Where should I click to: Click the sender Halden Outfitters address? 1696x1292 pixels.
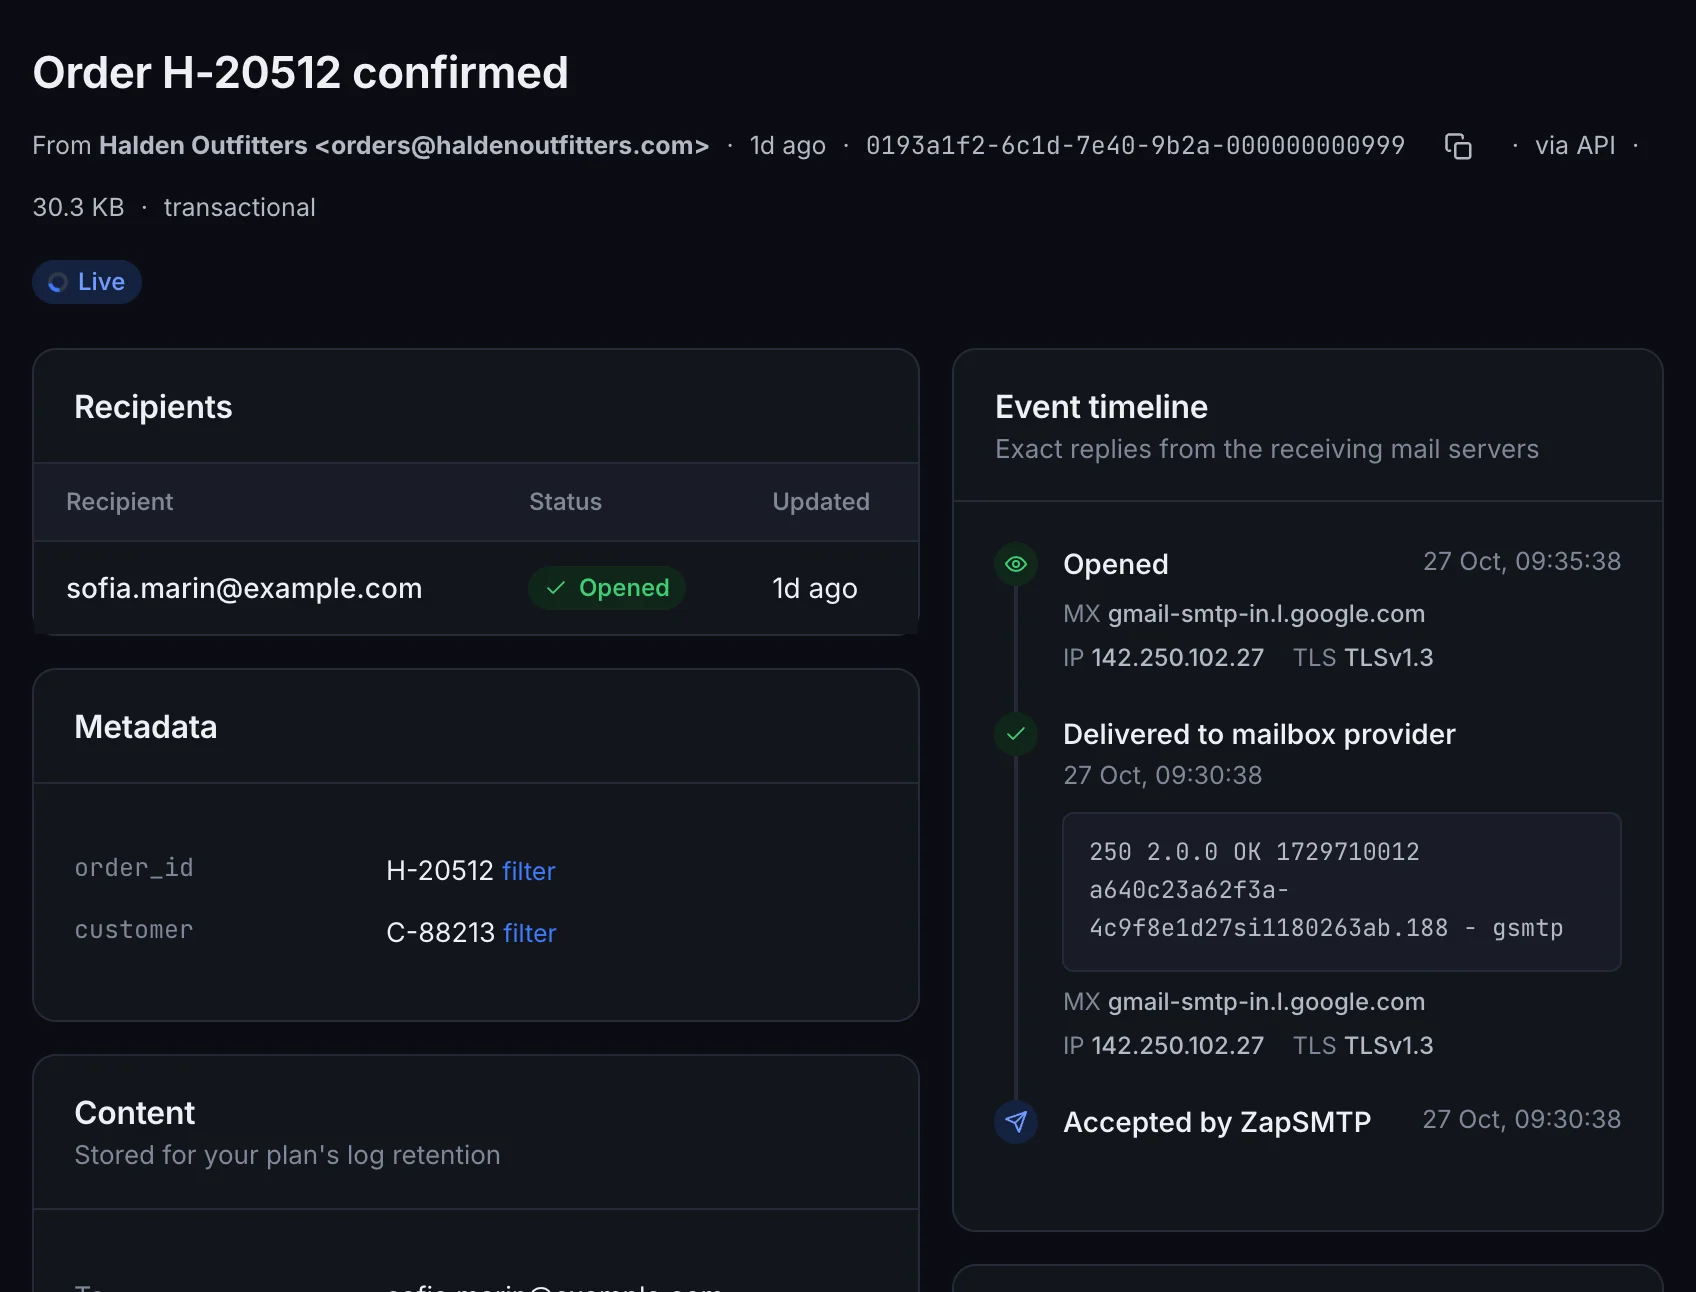[404, 146]
